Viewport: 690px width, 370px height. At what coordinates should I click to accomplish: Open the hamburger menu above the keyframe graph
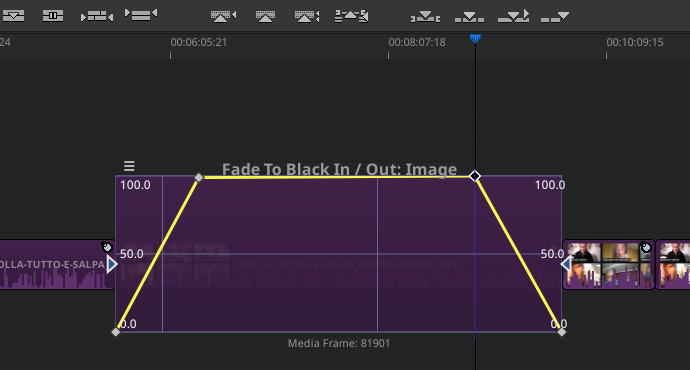(x=129, y=166)
